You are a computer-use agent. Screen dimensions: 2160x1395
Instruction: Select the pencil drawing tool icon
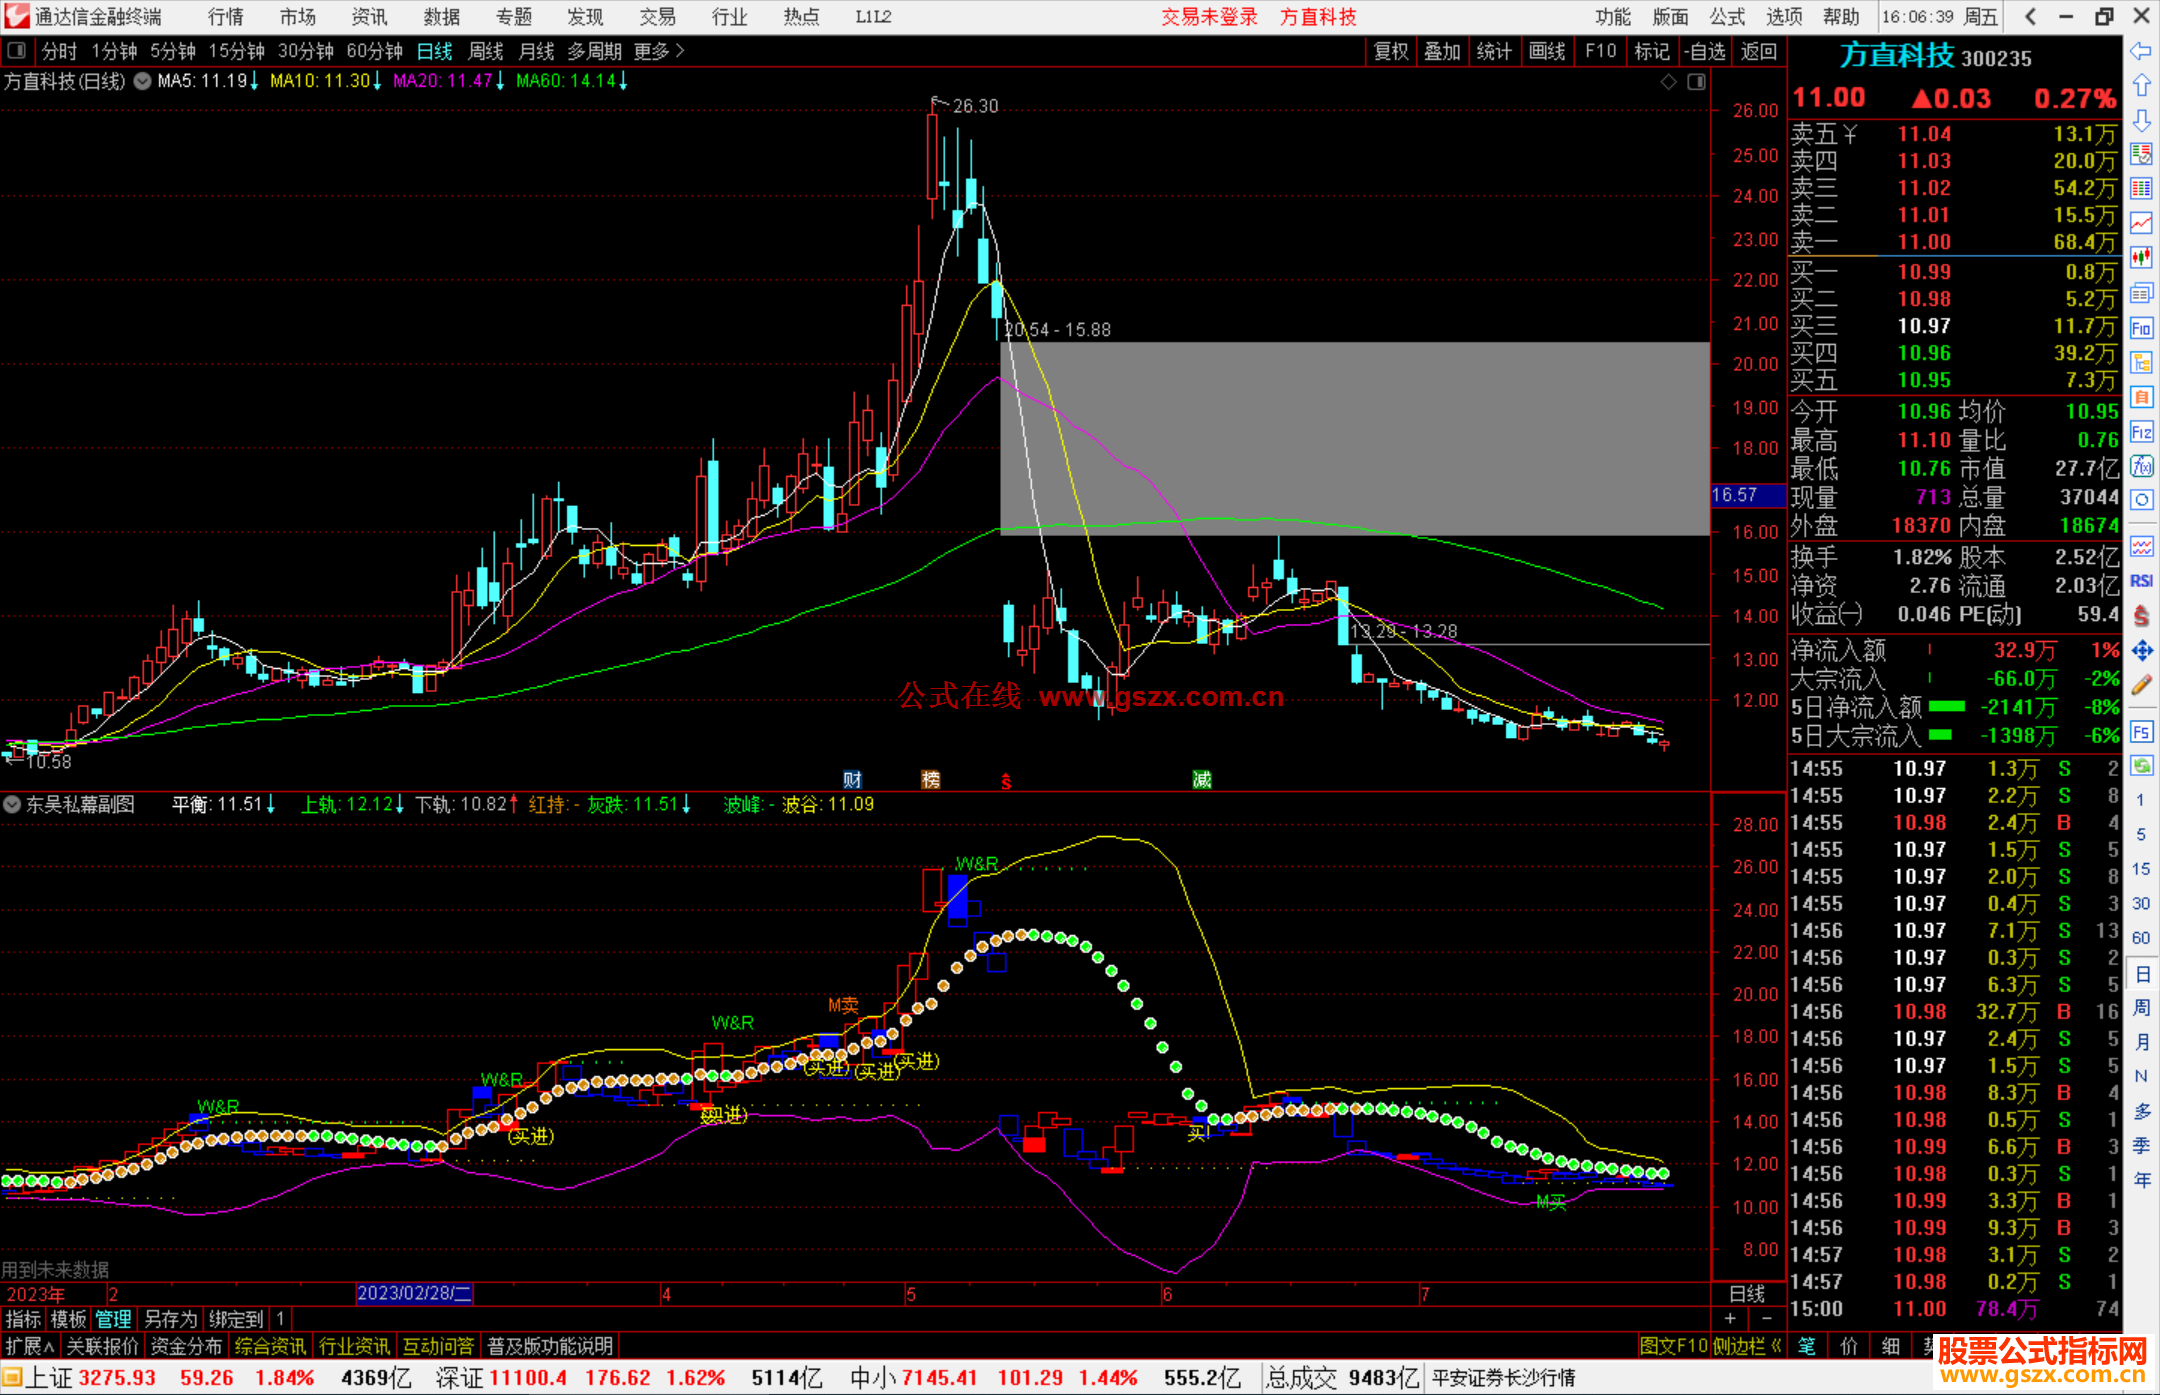(2141, 685)
